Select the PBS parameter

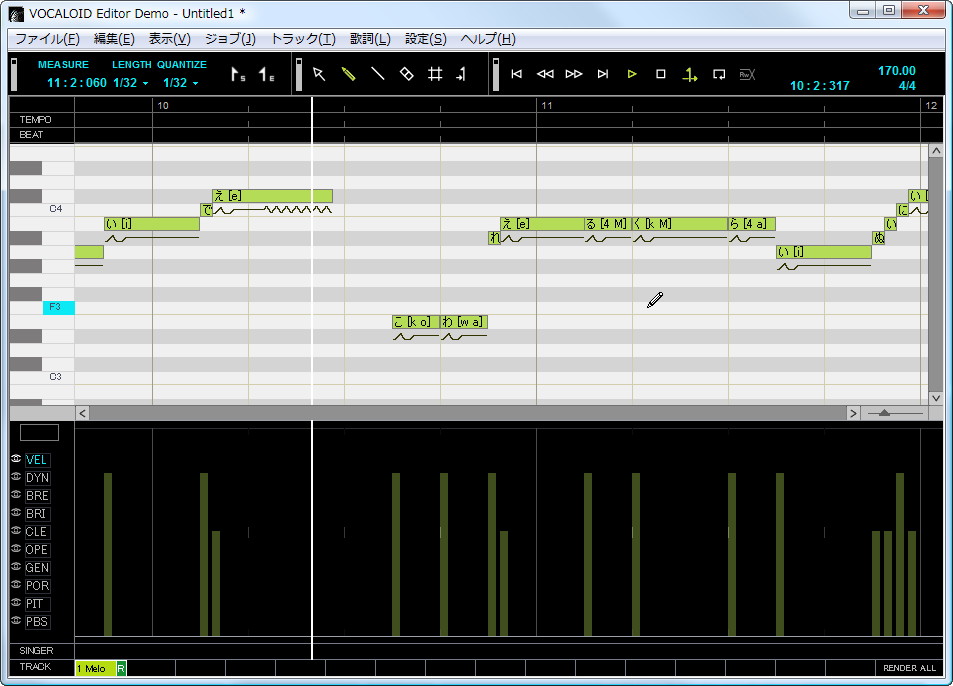tap(37, 622)
